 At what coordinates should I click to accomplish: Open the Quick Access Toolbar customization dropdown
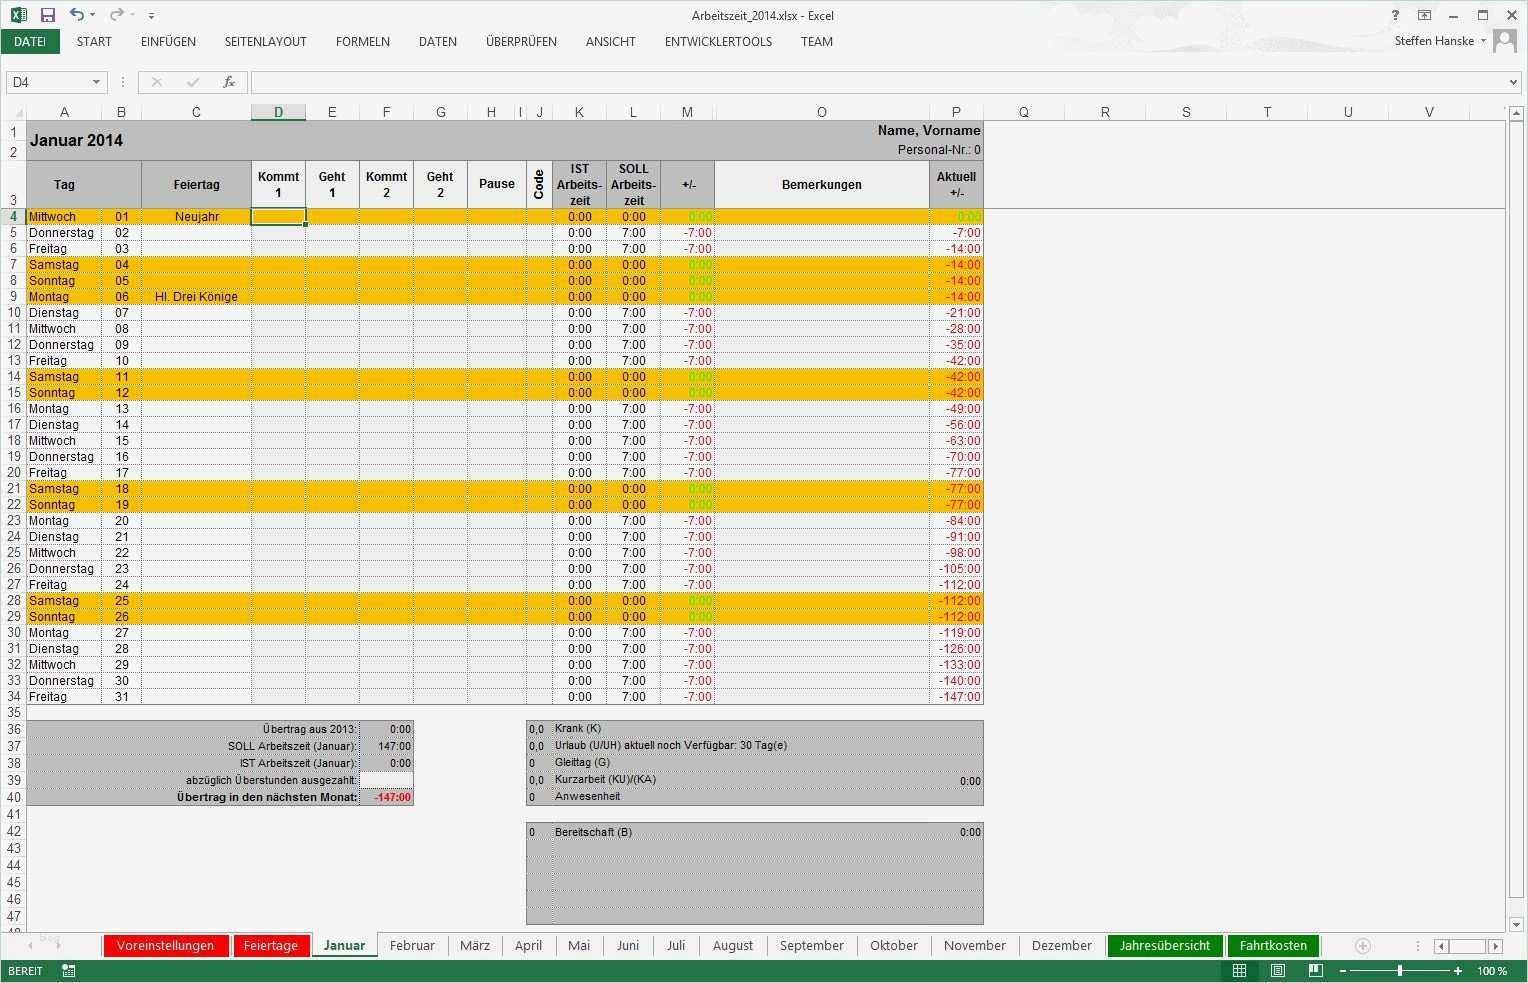click(152, 15)
